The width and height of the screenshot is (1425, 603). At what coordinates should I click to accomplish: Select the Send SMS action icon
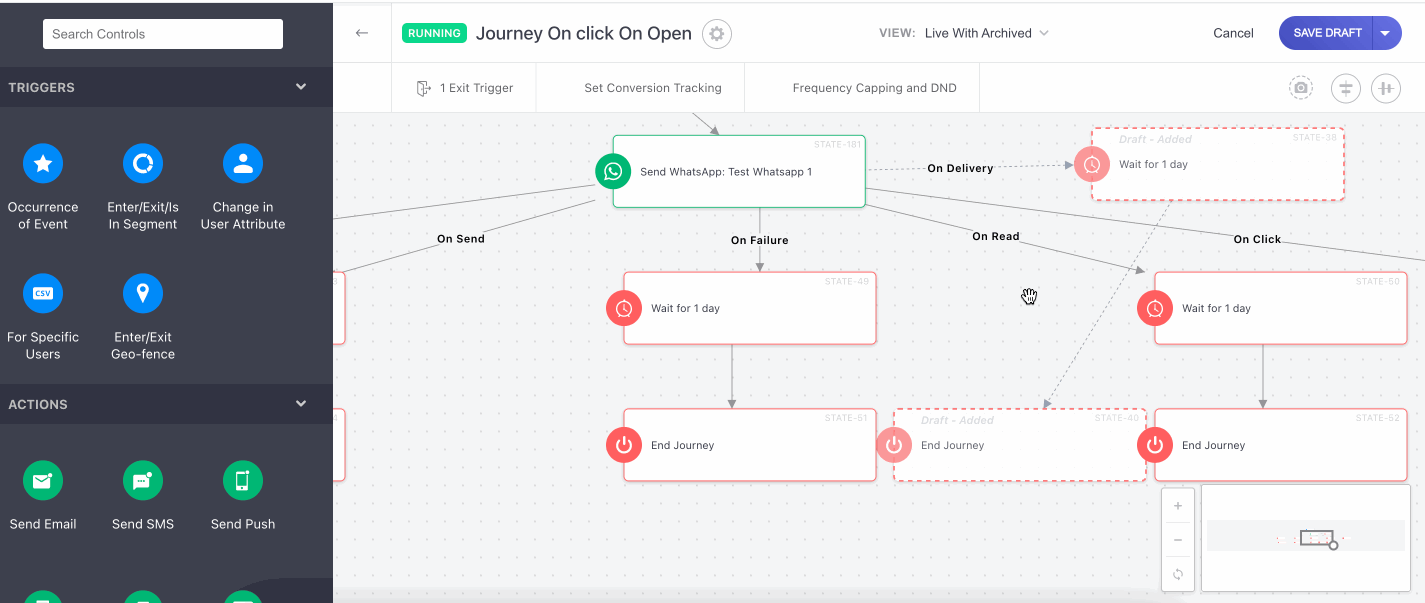pyautogui.click(x=143, y=481)
